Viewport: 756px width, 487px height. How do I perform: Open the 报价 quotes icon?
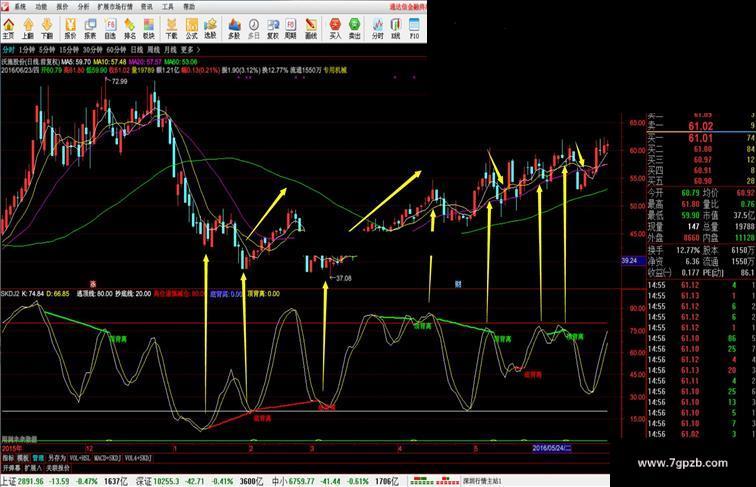[x=70, y=28]
